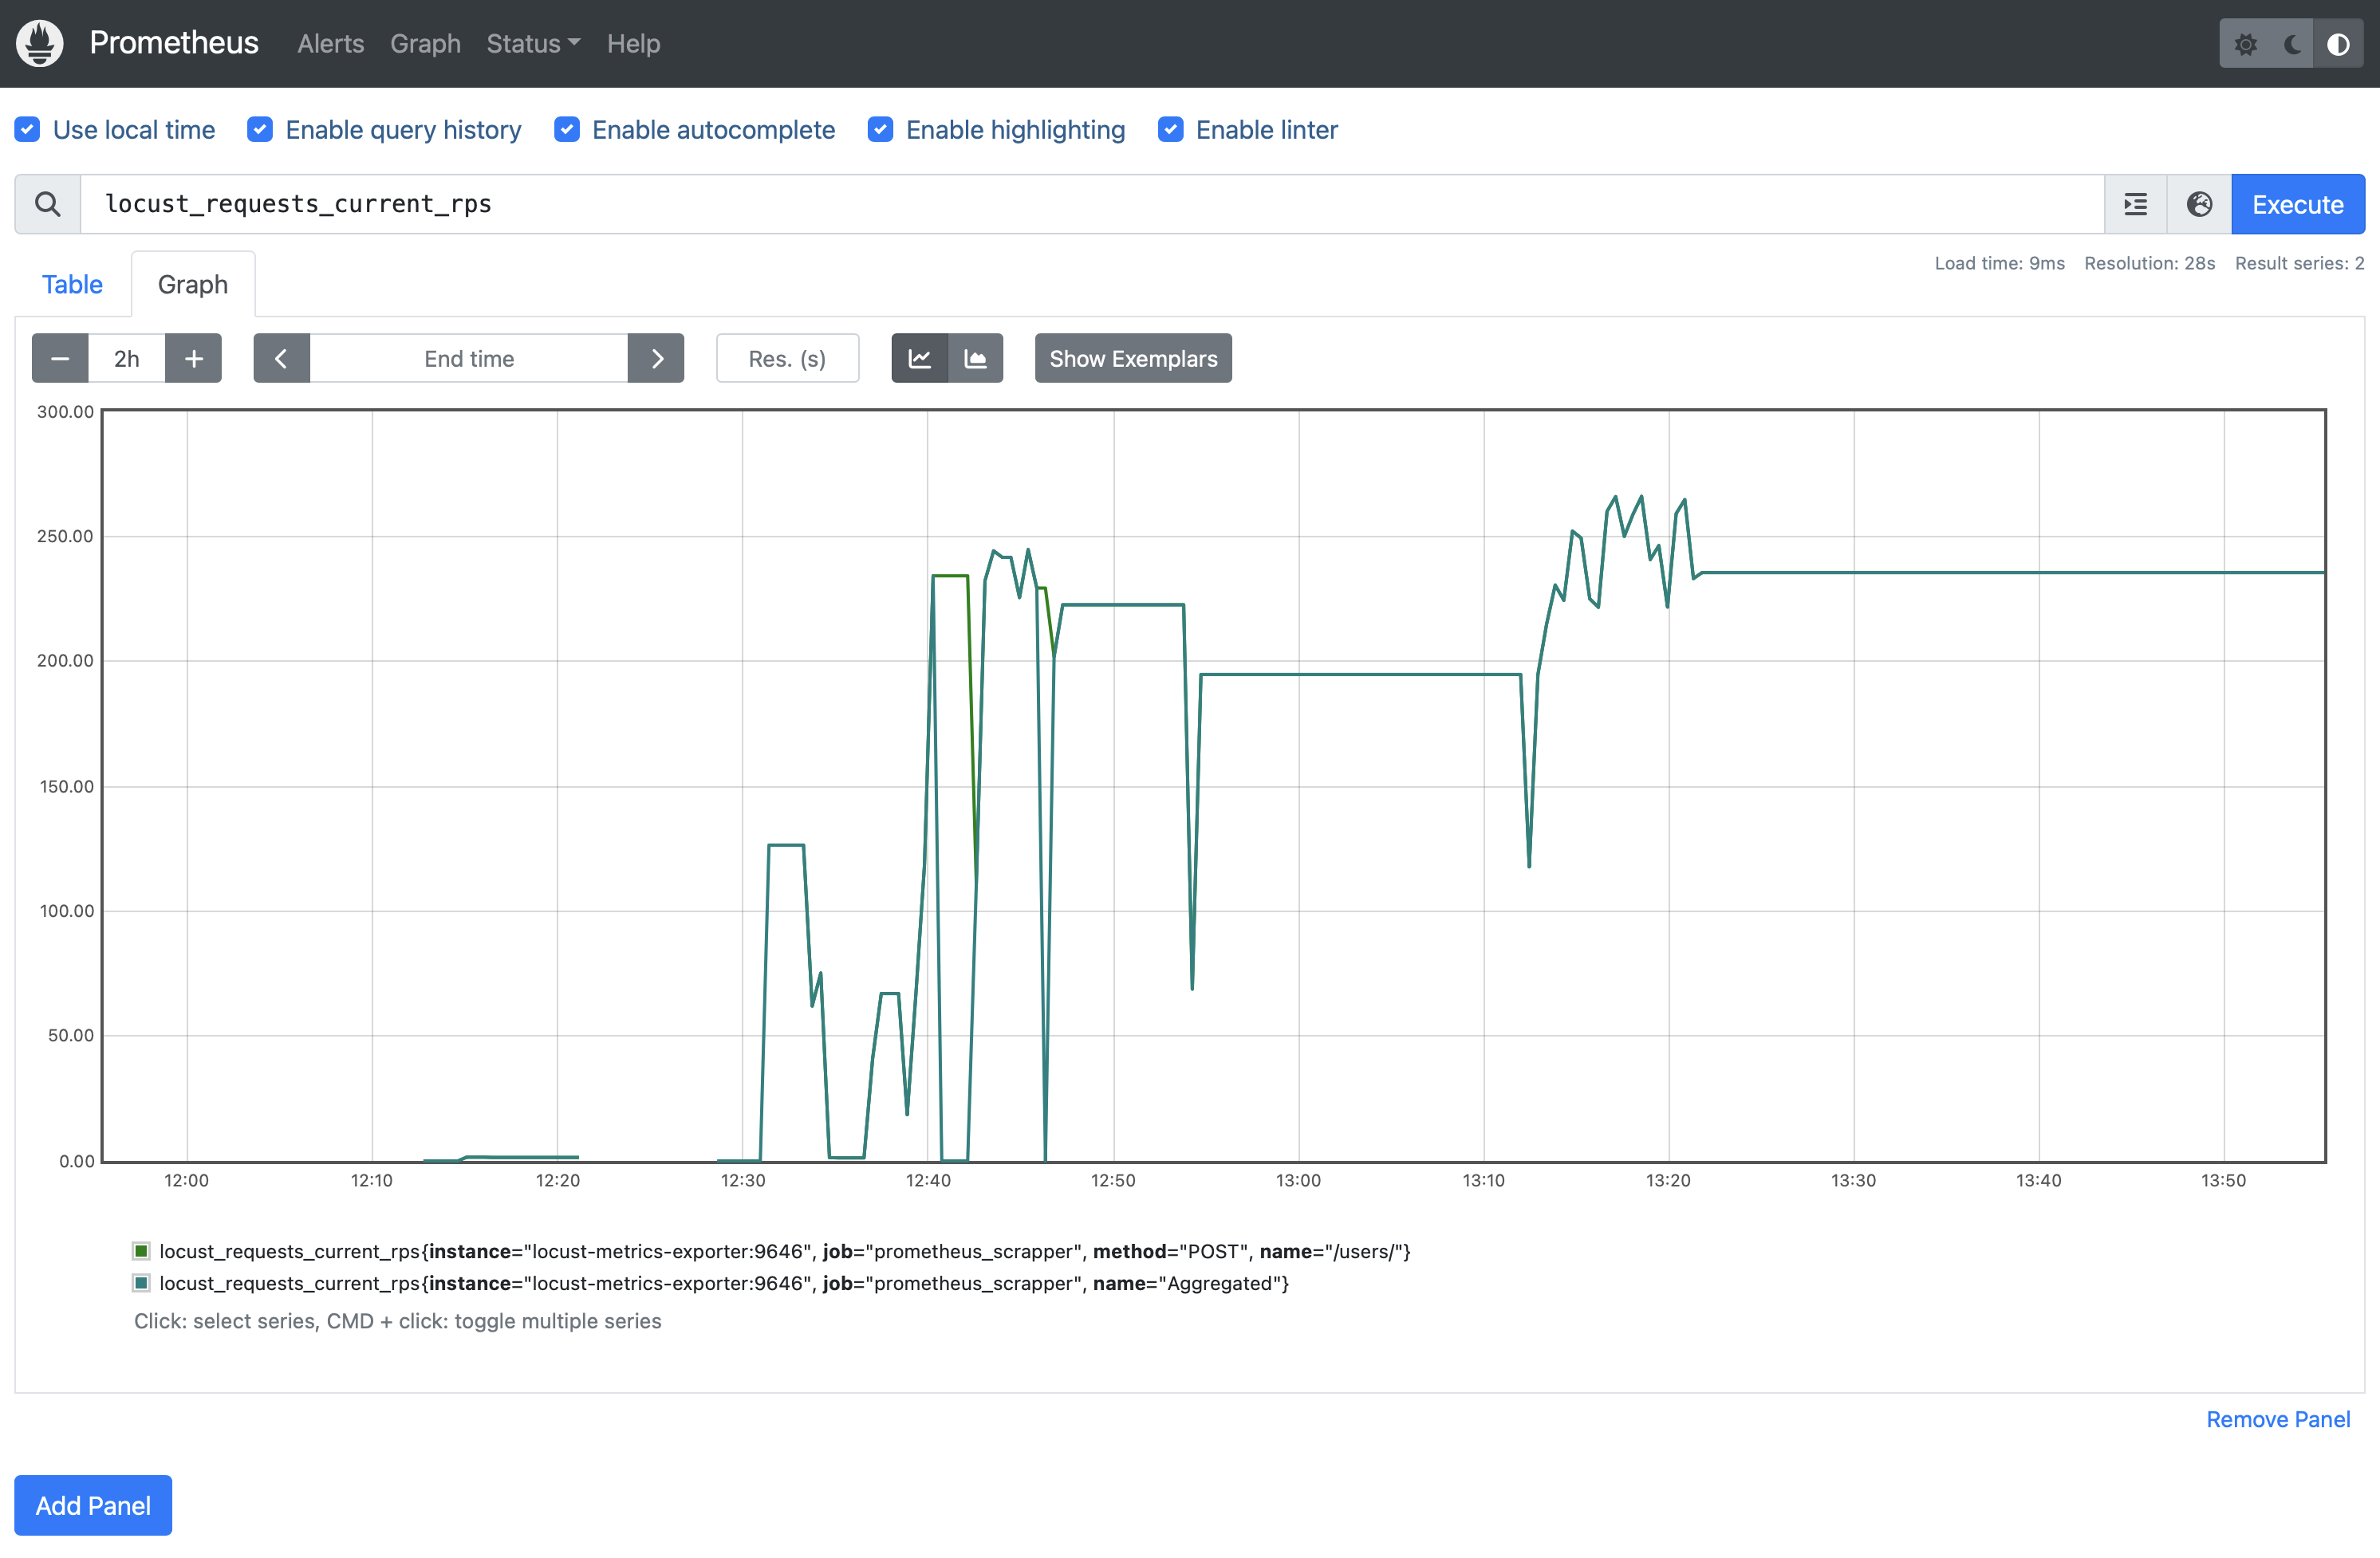This screenshot has width=2380, height=1558.
Task: Select the POST /users/ series swatch
Action: [142, 1251]
